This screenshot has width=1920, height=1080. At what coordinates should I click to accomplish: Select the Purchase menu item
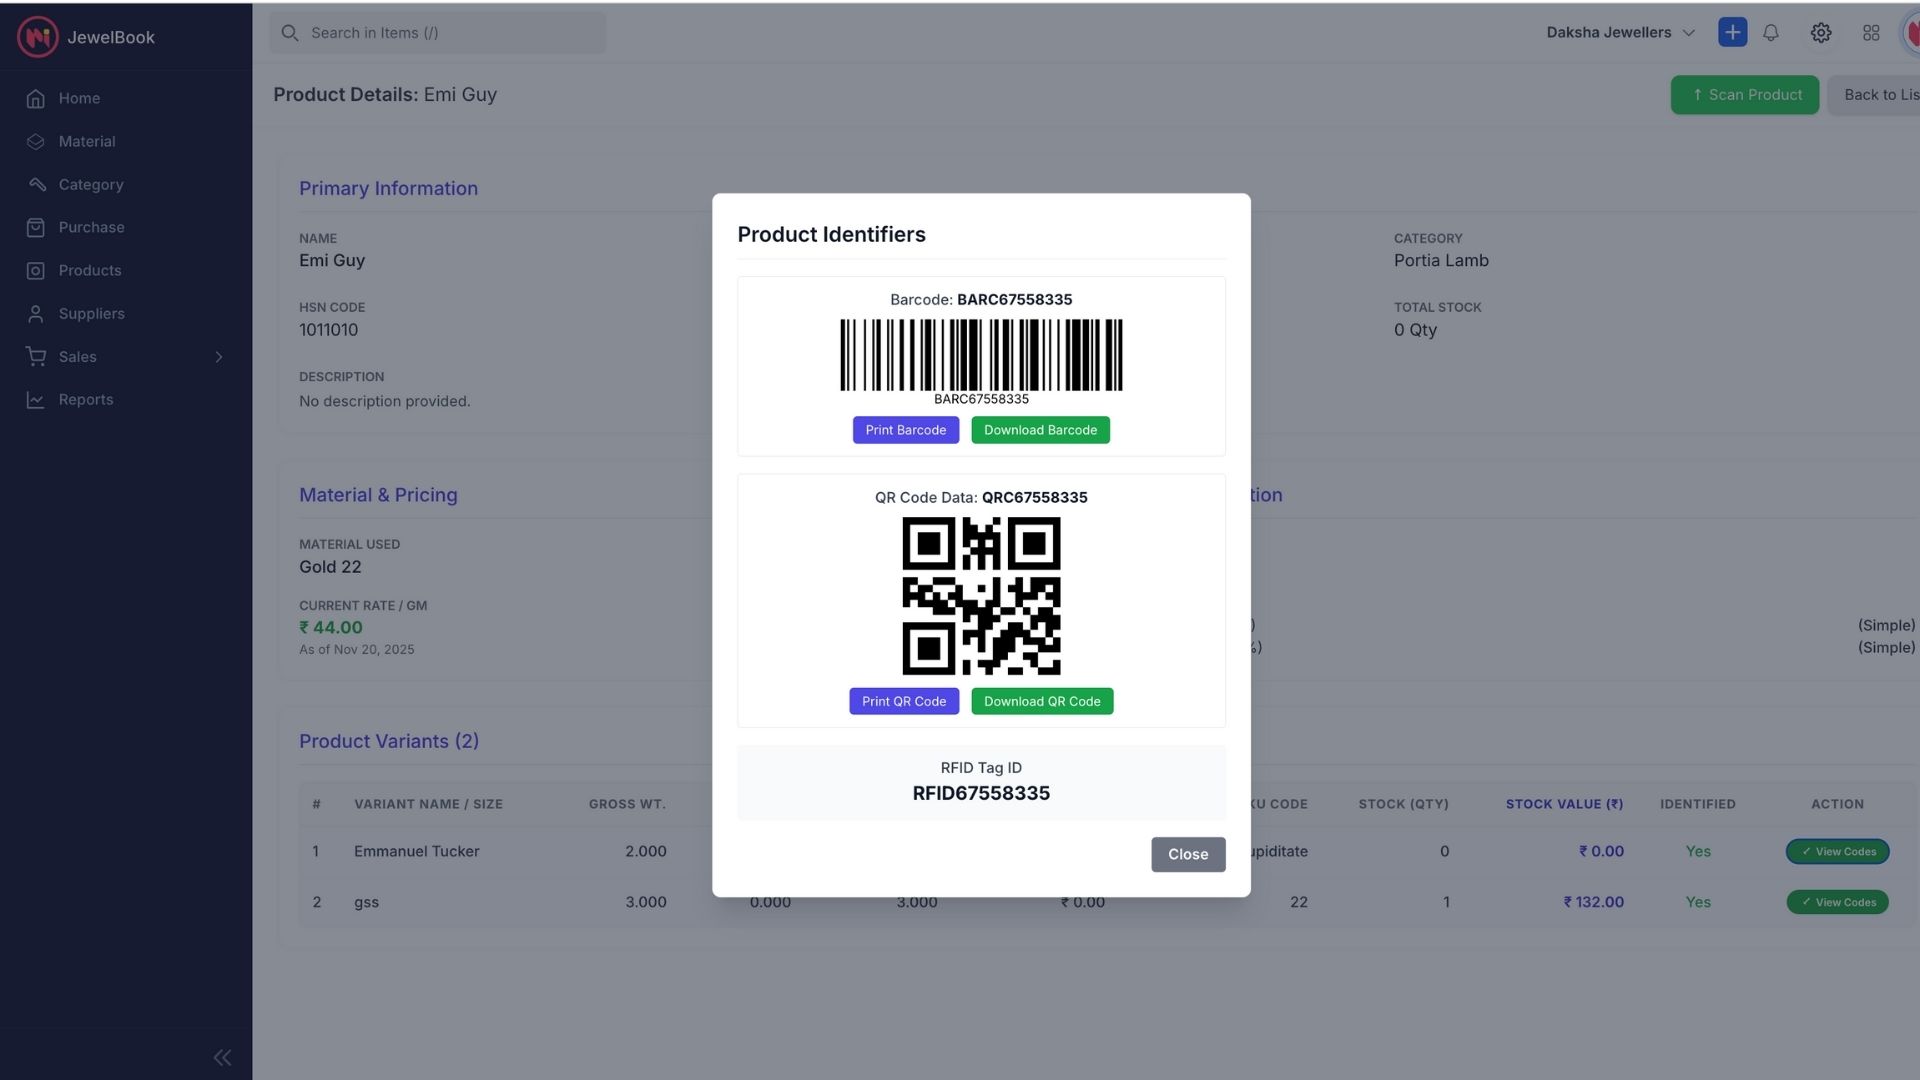click(x=91, y=227)
